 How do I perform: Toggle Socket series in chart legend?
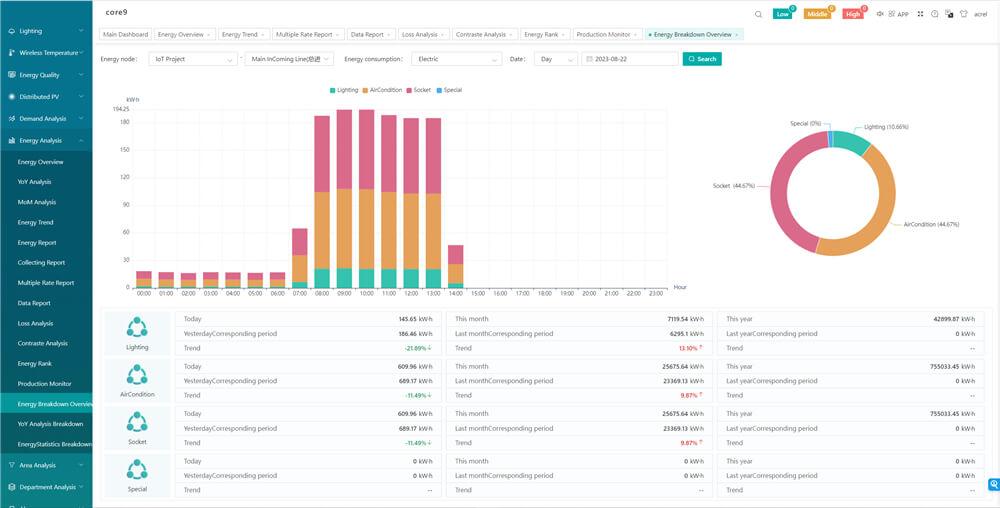(417, 90)
